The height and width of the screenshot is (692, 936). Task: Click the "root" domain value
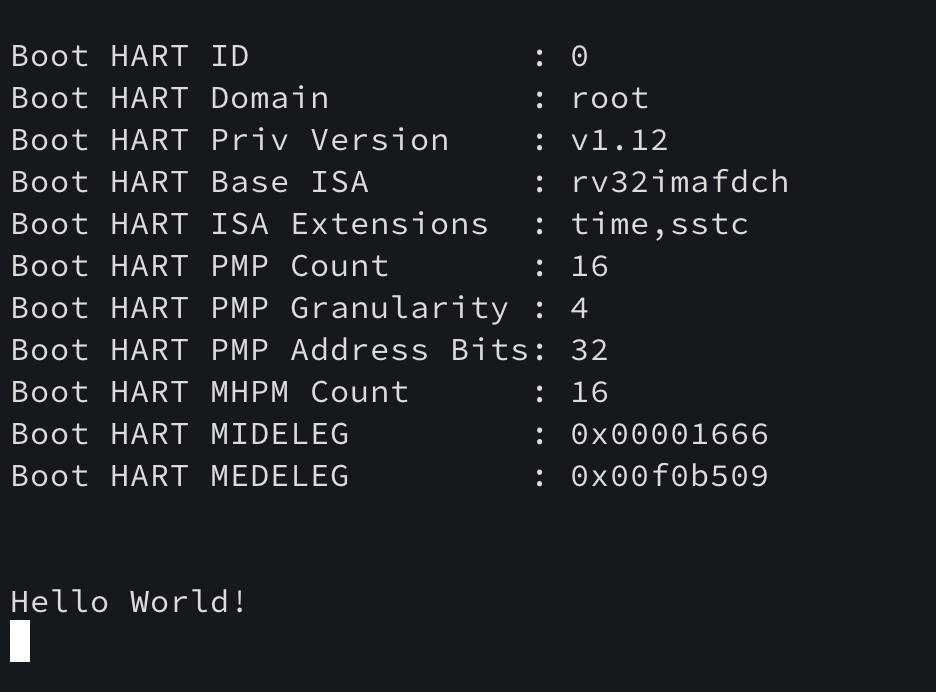point(609,98)
